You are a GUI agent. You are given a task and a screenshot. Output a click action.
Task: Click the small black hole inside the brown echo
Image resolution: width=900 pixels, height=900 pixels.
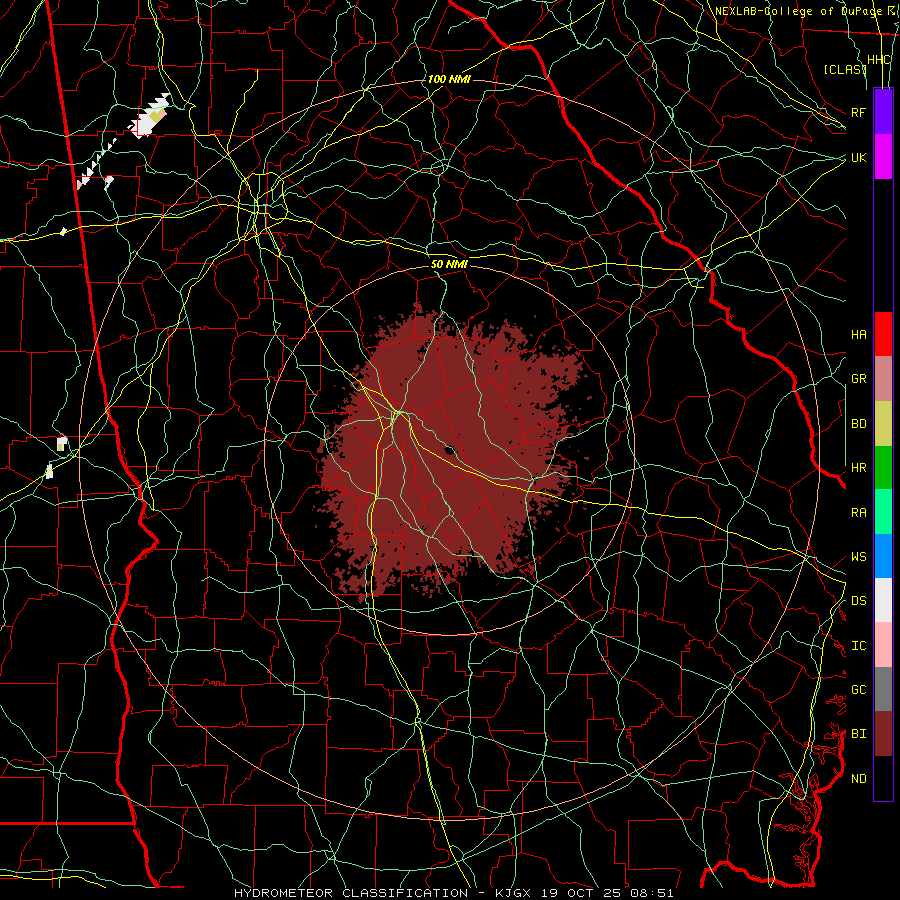tap(450, 450)
